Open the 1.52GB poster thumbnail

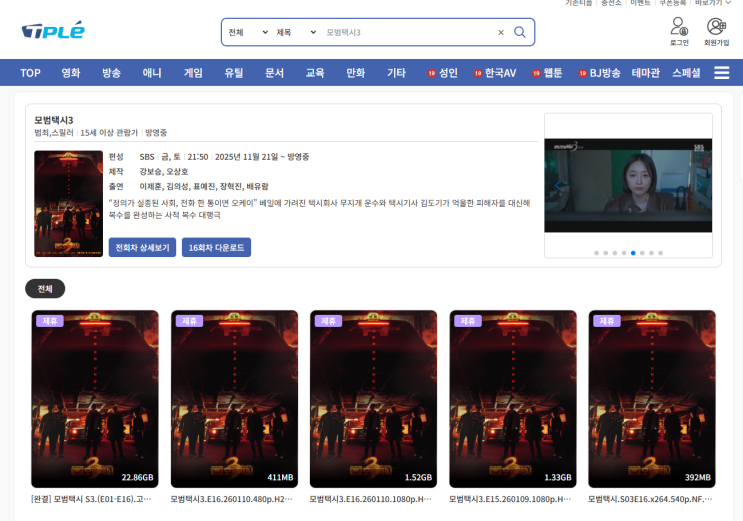click(x=373, y=399)
